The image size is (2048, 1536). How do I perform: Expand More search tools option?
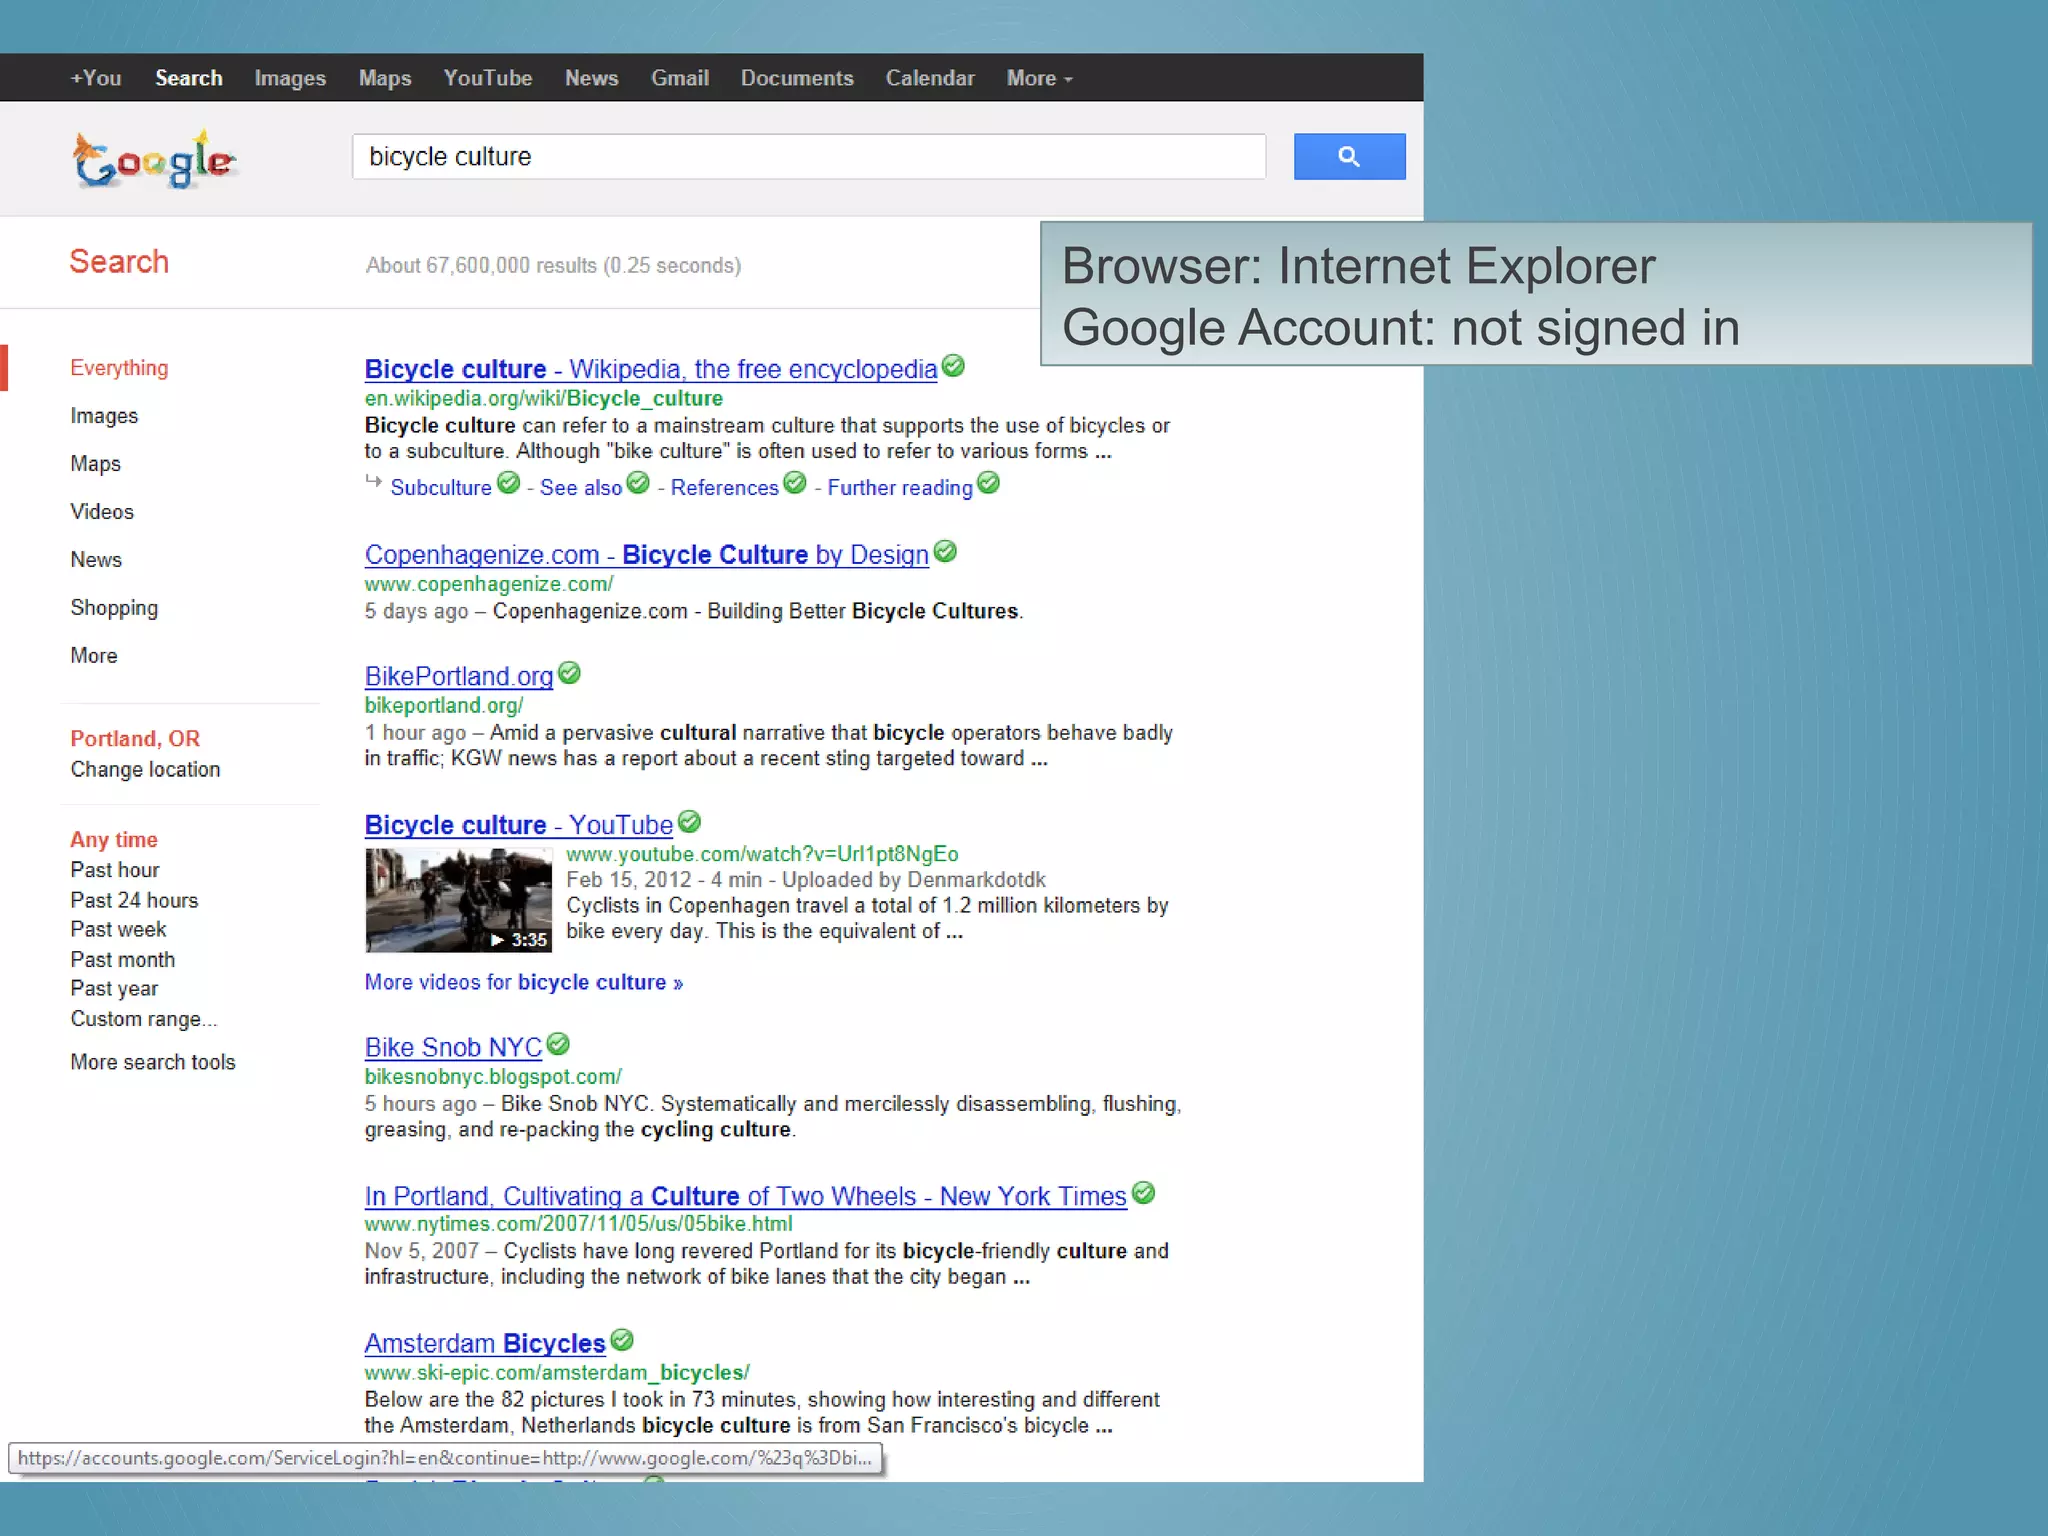pyautogui.click(x=153, y=1062)
